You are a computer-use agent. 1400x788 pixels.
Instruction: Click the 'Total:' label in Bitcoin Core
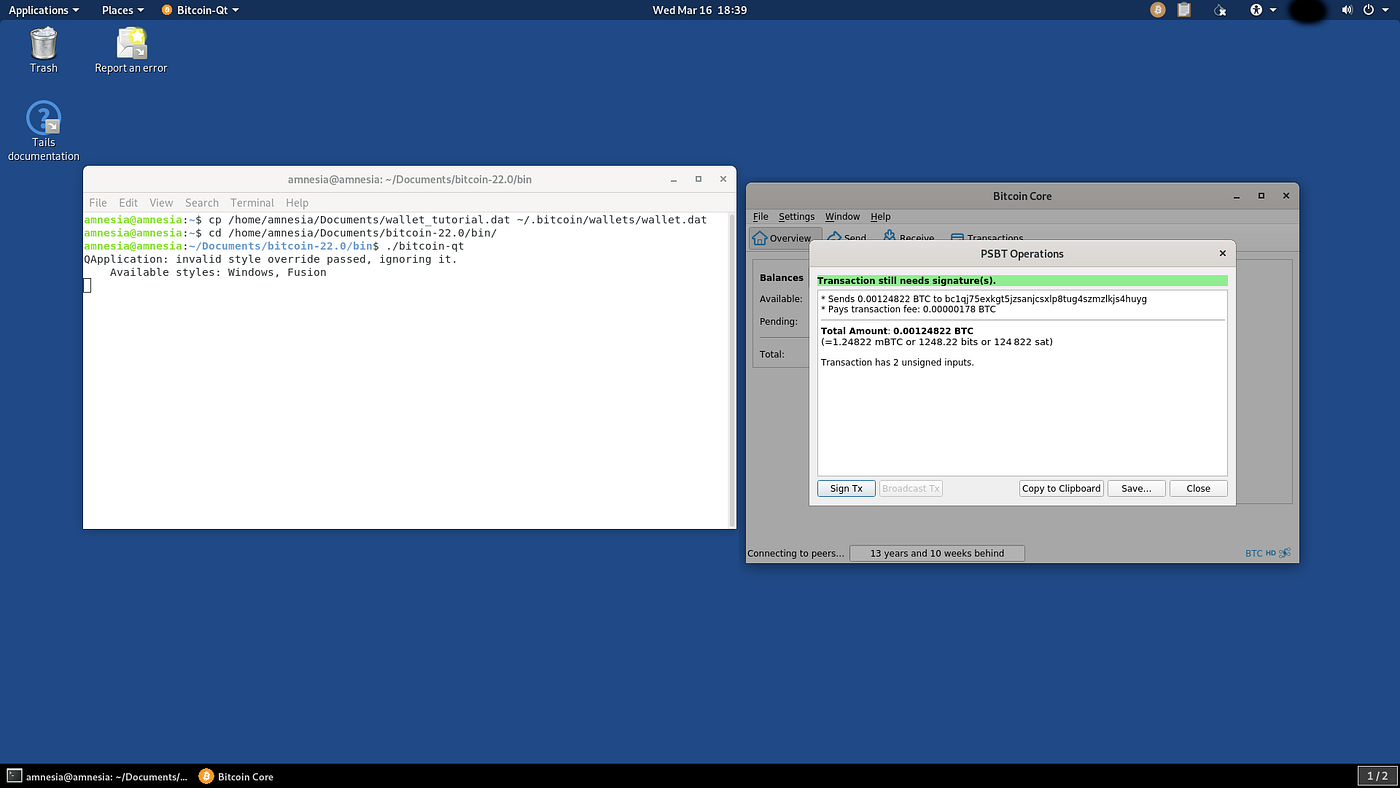click(x=773, y=354)
